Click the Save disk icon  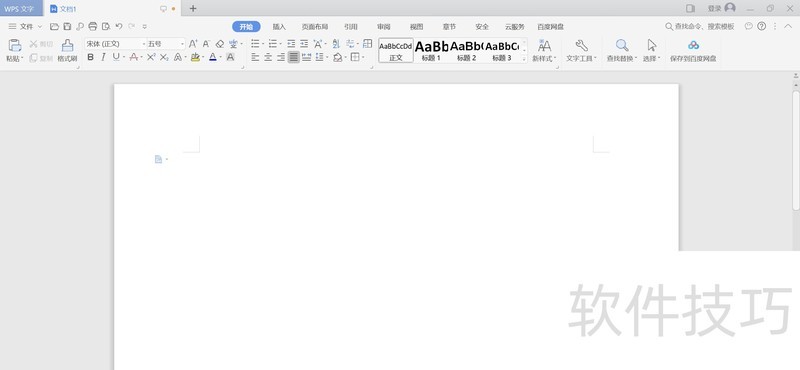(67, 27)
